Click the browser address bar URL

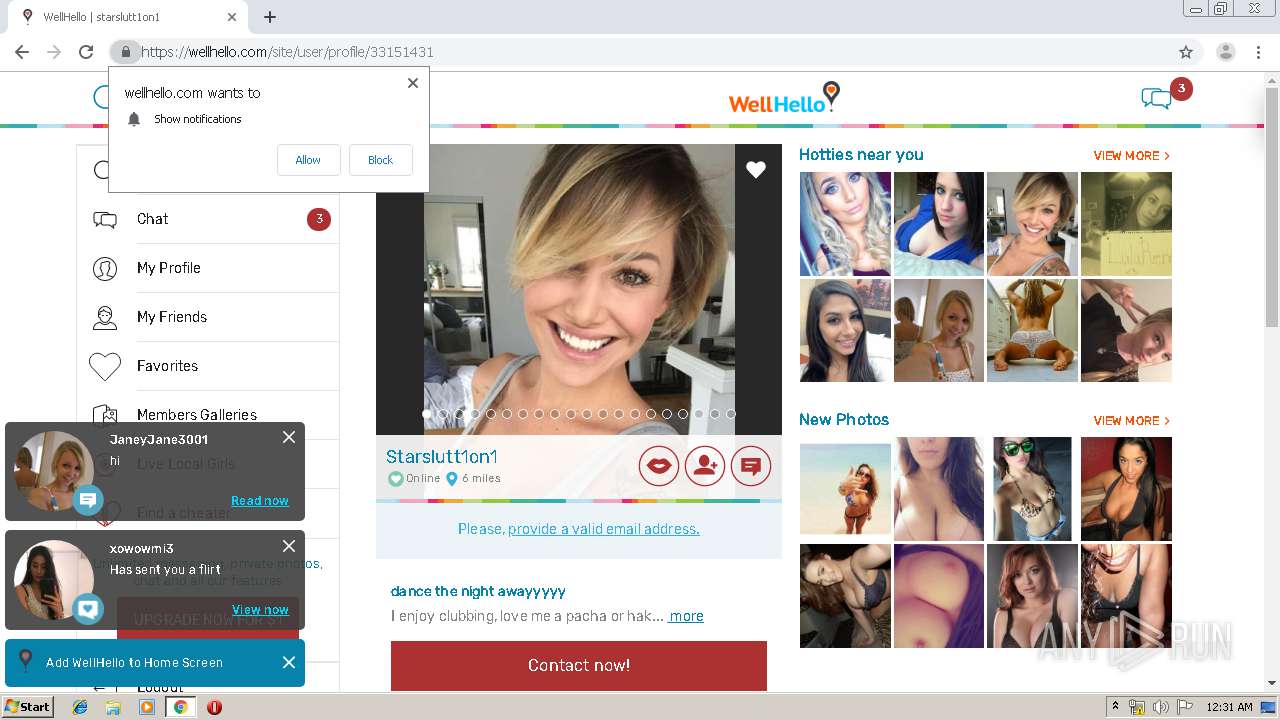point(287,52)
